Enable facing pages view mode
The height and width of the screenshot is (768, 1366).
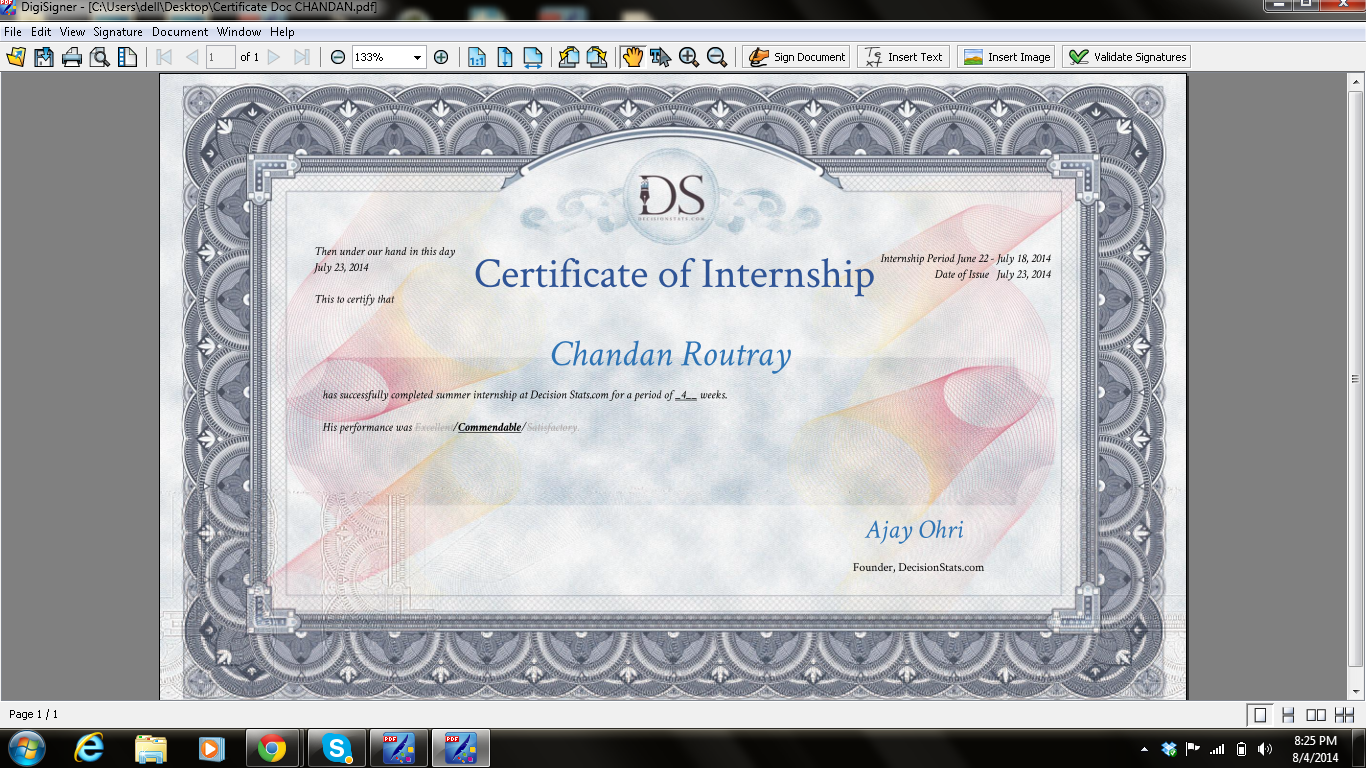(1316, 714)
